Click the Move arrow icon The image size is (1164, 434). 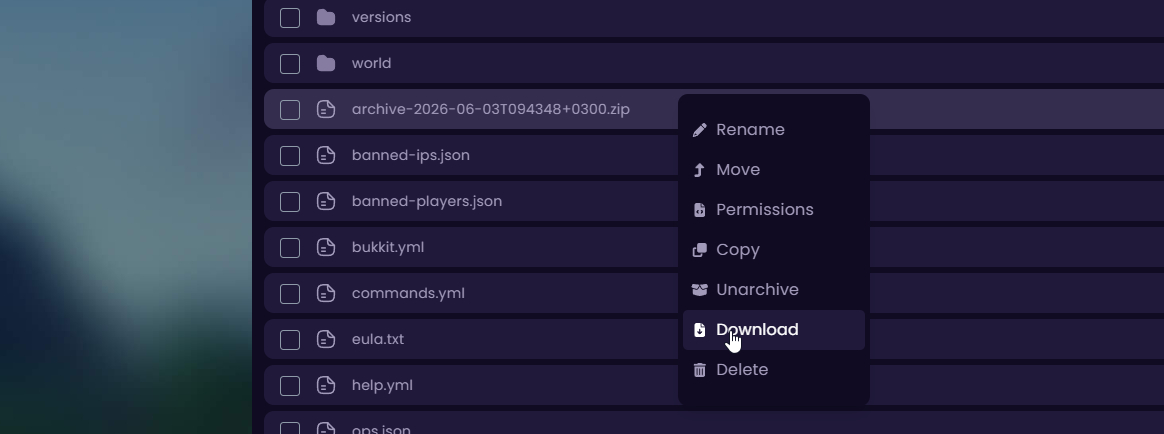click(x=699, y=170)
